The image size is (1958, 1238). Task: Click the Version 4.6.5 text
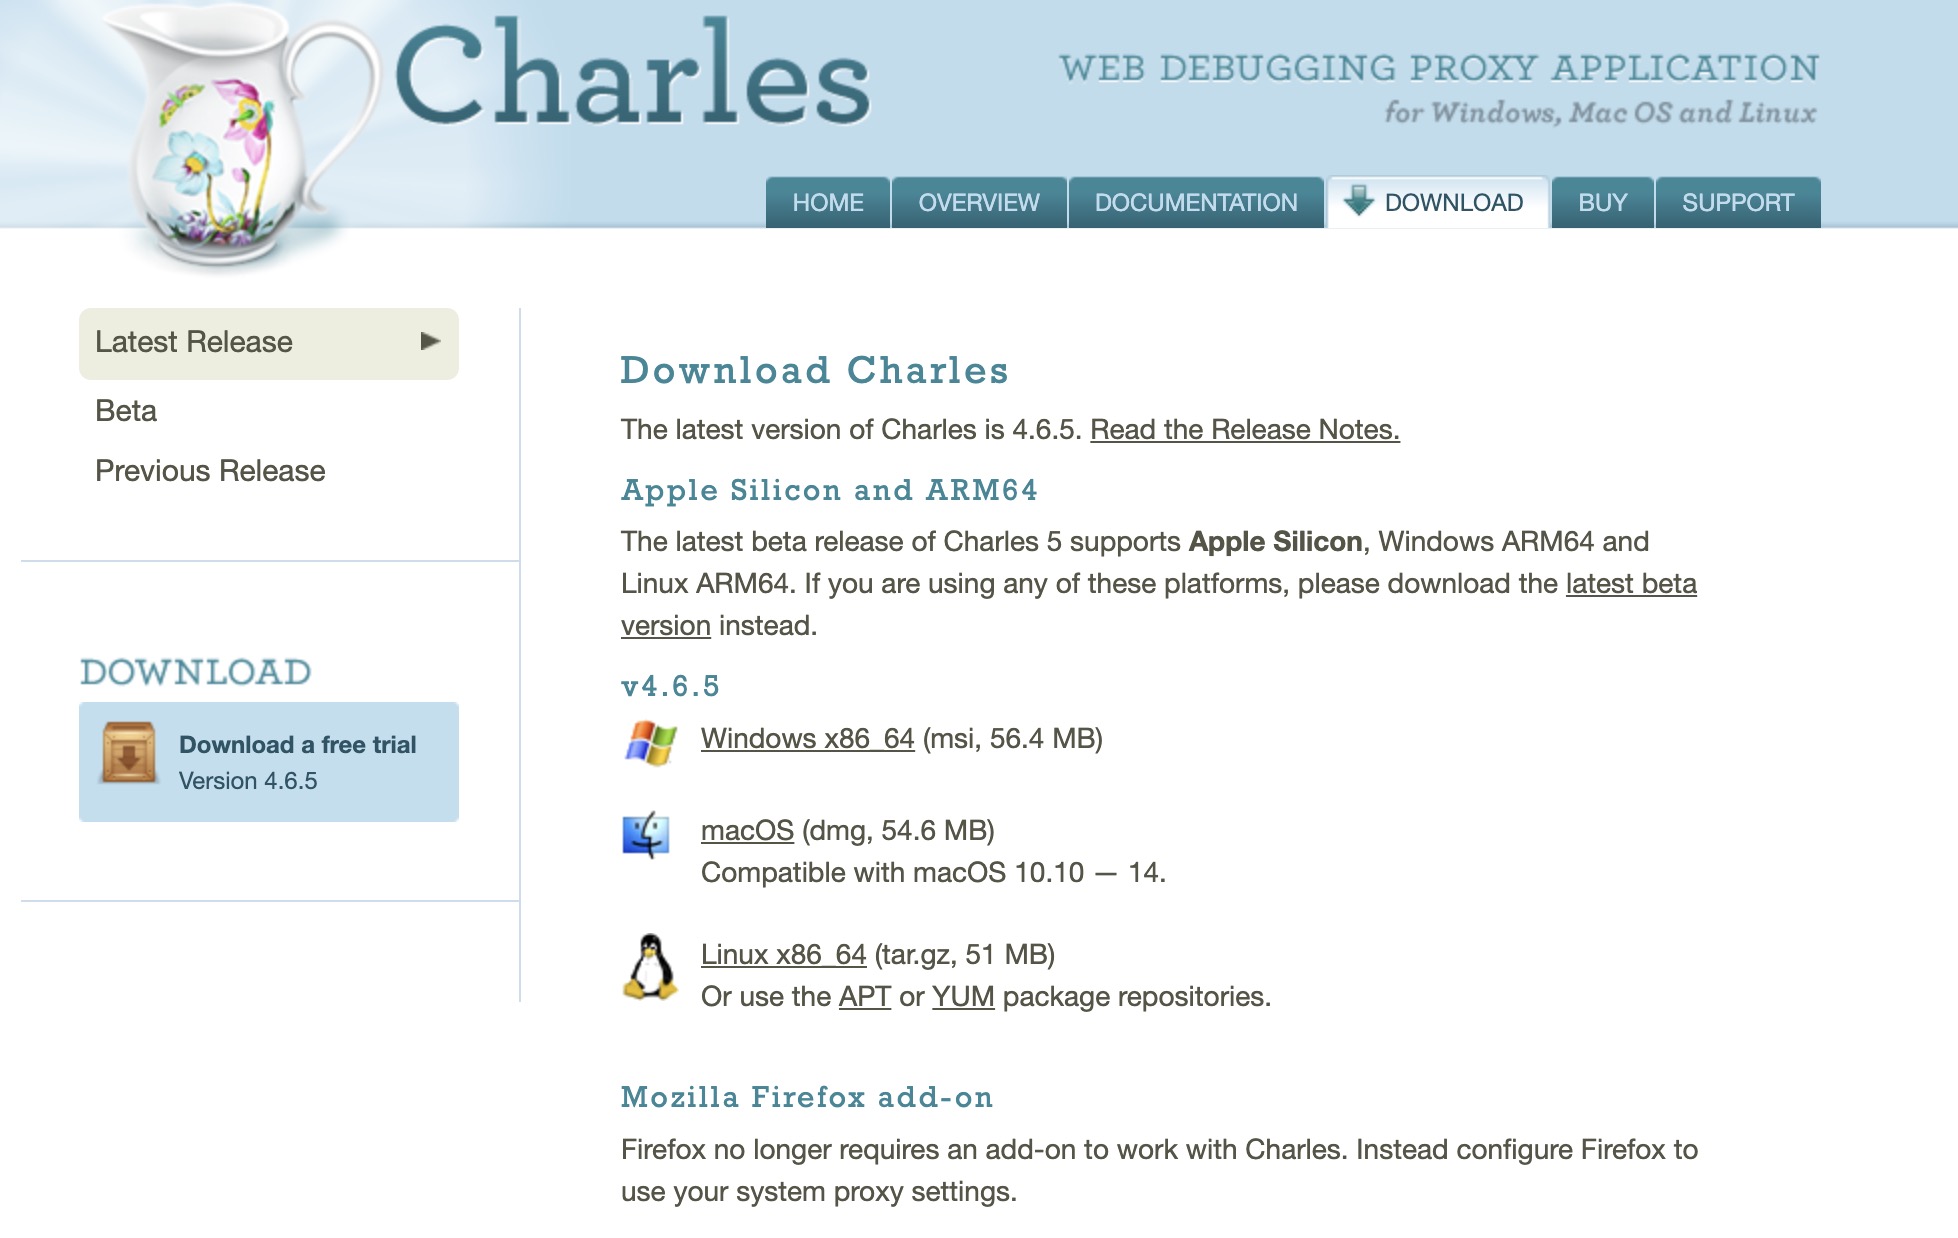click(248, 781)
